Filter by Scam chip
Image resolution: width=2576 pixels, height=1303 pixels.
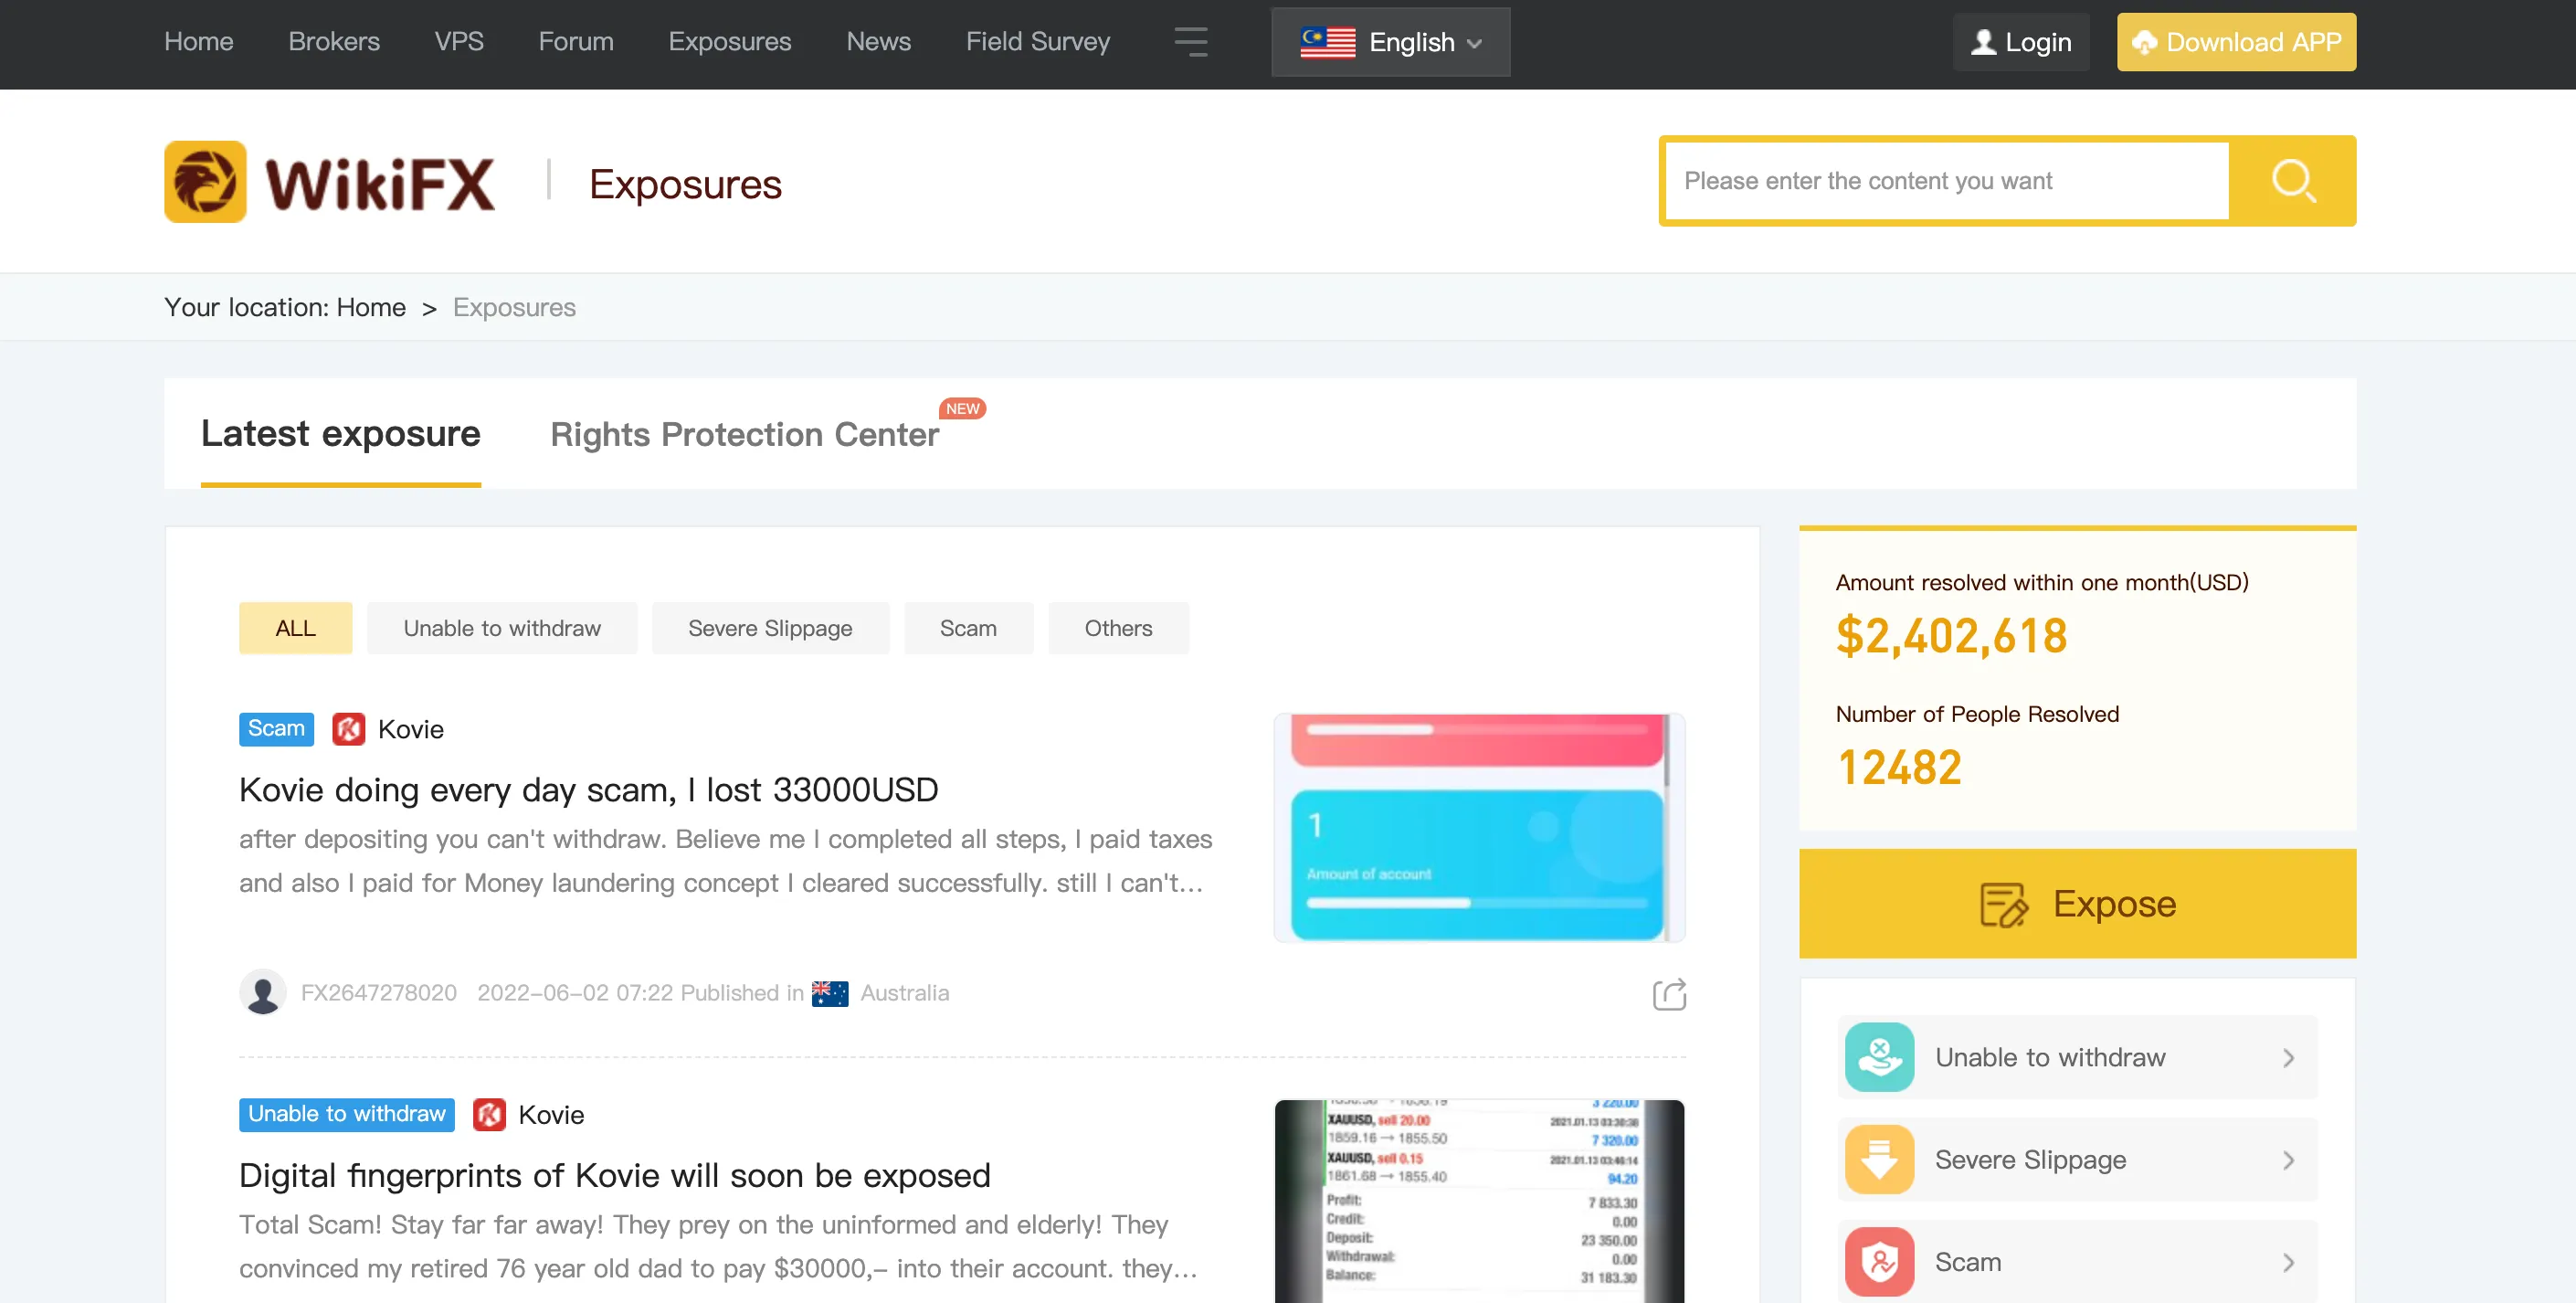point(968,628)
